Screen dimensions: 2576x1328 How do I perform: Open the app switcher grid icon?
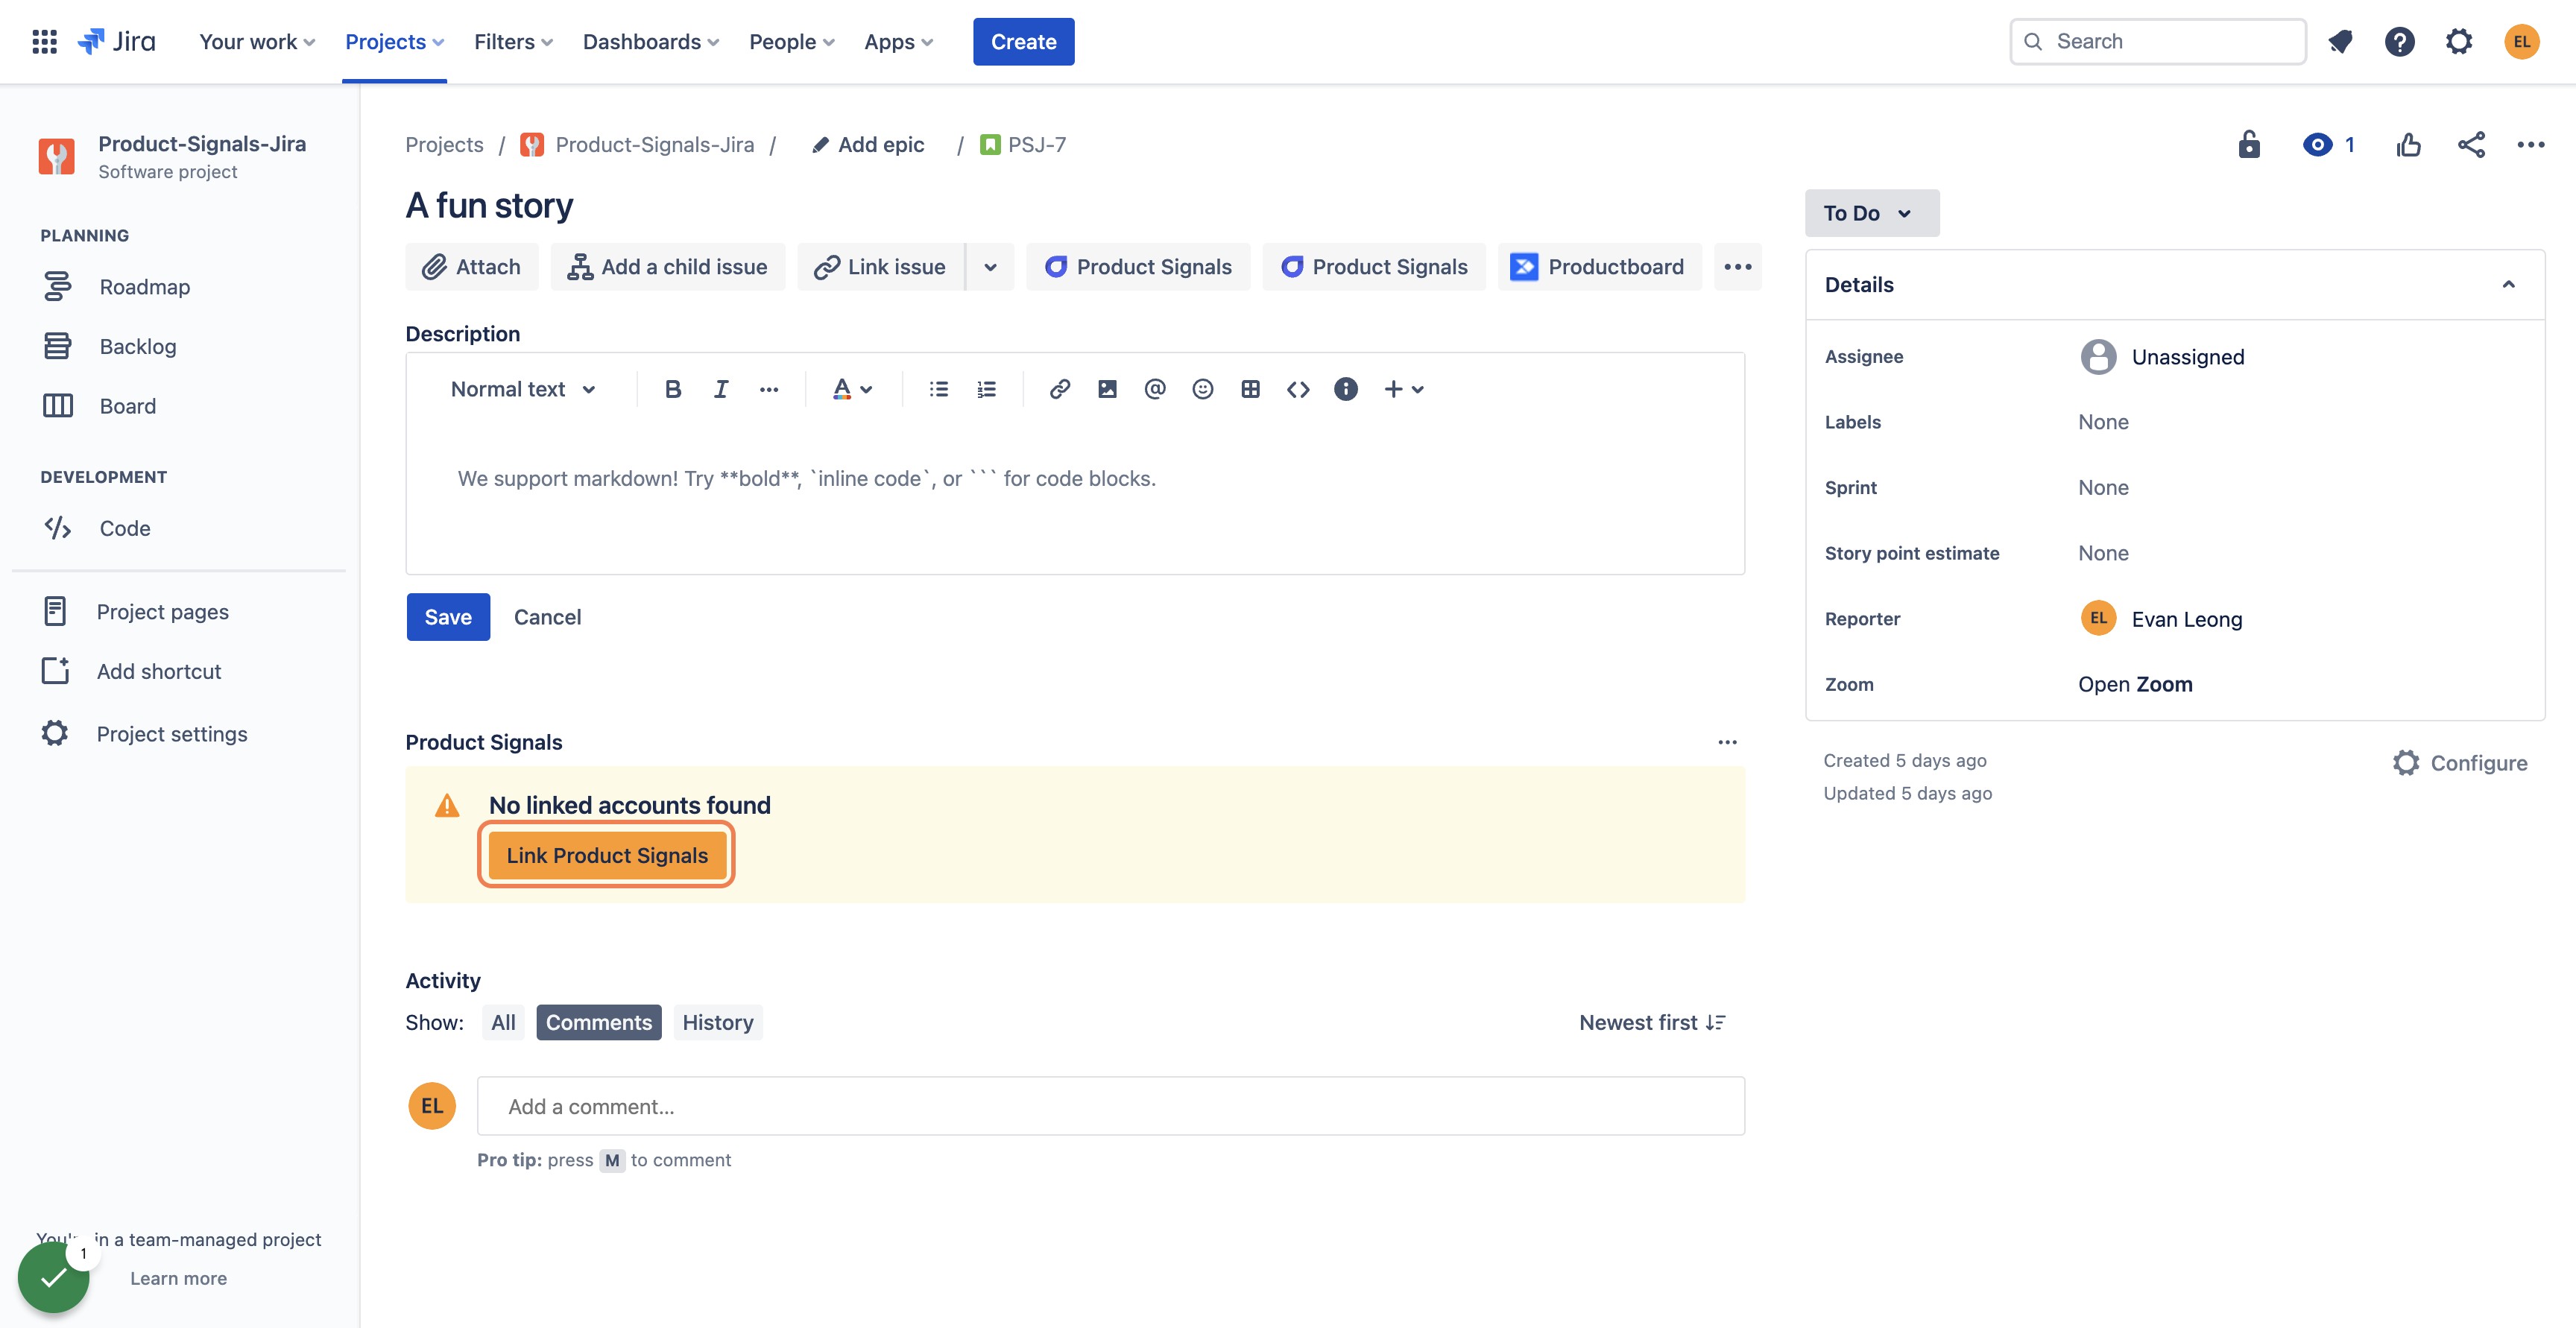(44, 41)
